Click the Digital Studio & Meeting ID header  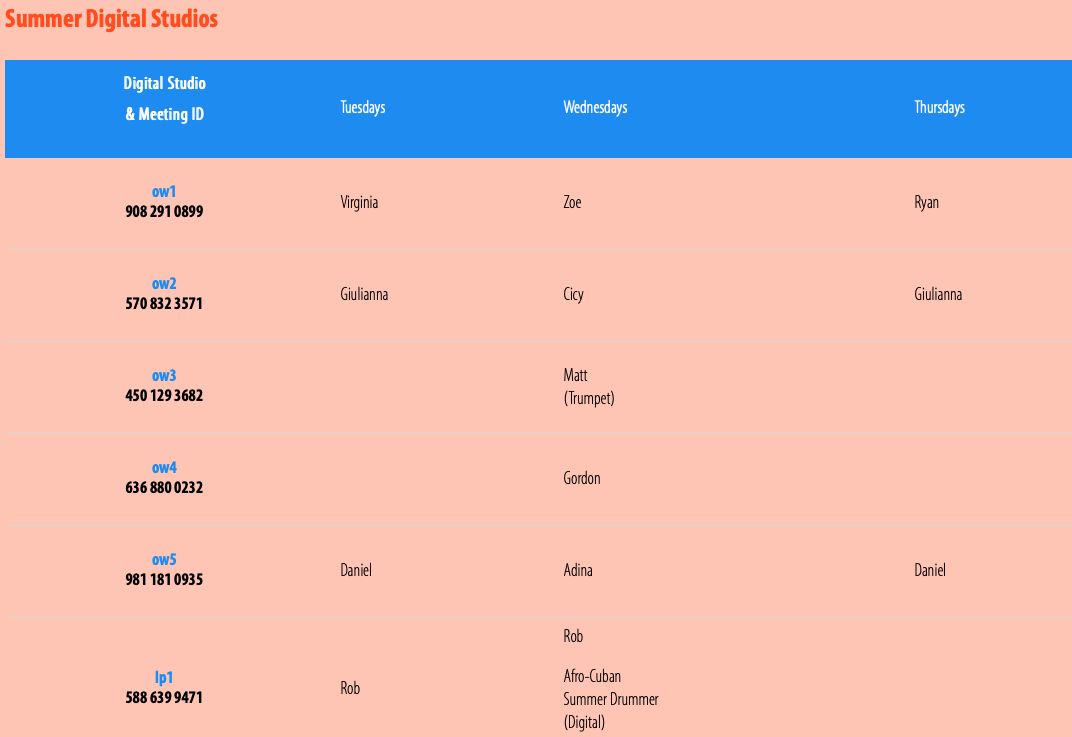coord(164,98)
